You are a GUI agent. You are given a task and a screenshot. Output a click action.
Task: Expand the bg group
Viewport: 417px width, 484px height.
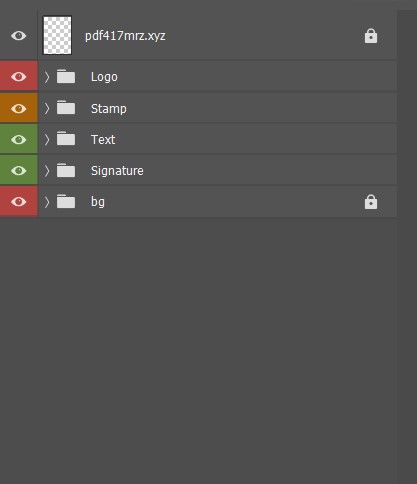(47, 202)
